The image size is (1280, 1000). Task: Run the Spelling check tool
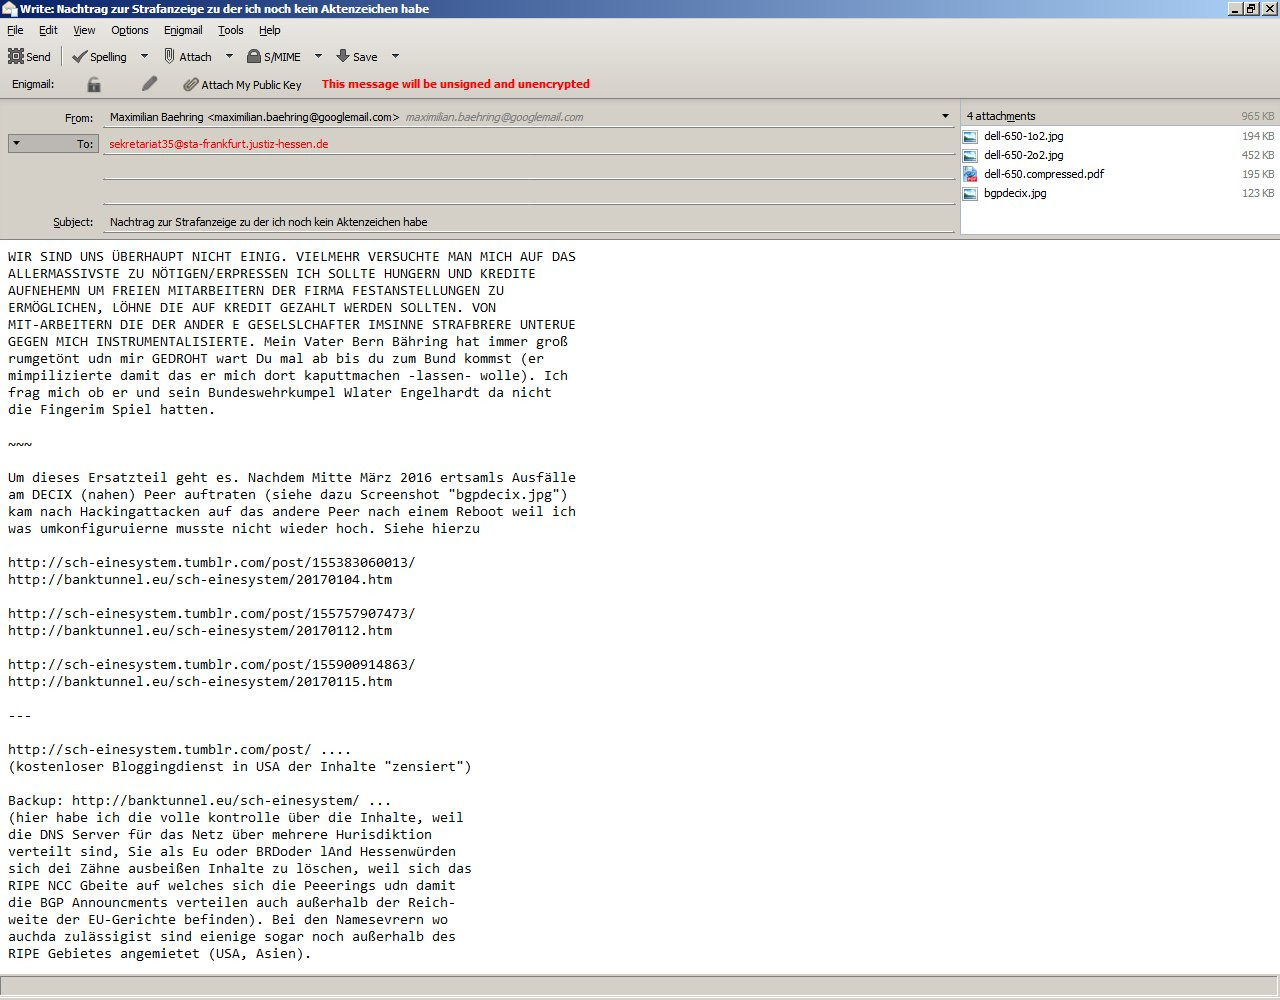point(99,57)
